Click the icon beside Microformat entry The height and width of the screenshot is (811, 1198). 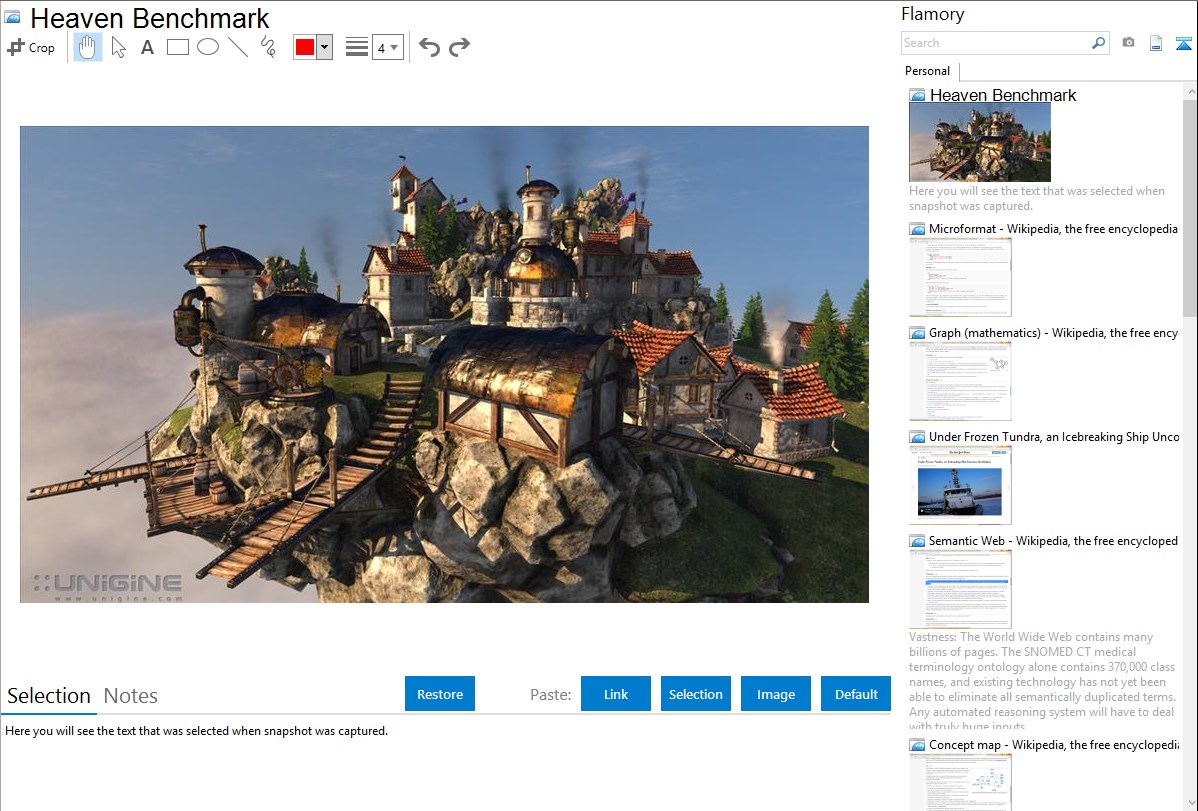(x=917, y=229)
